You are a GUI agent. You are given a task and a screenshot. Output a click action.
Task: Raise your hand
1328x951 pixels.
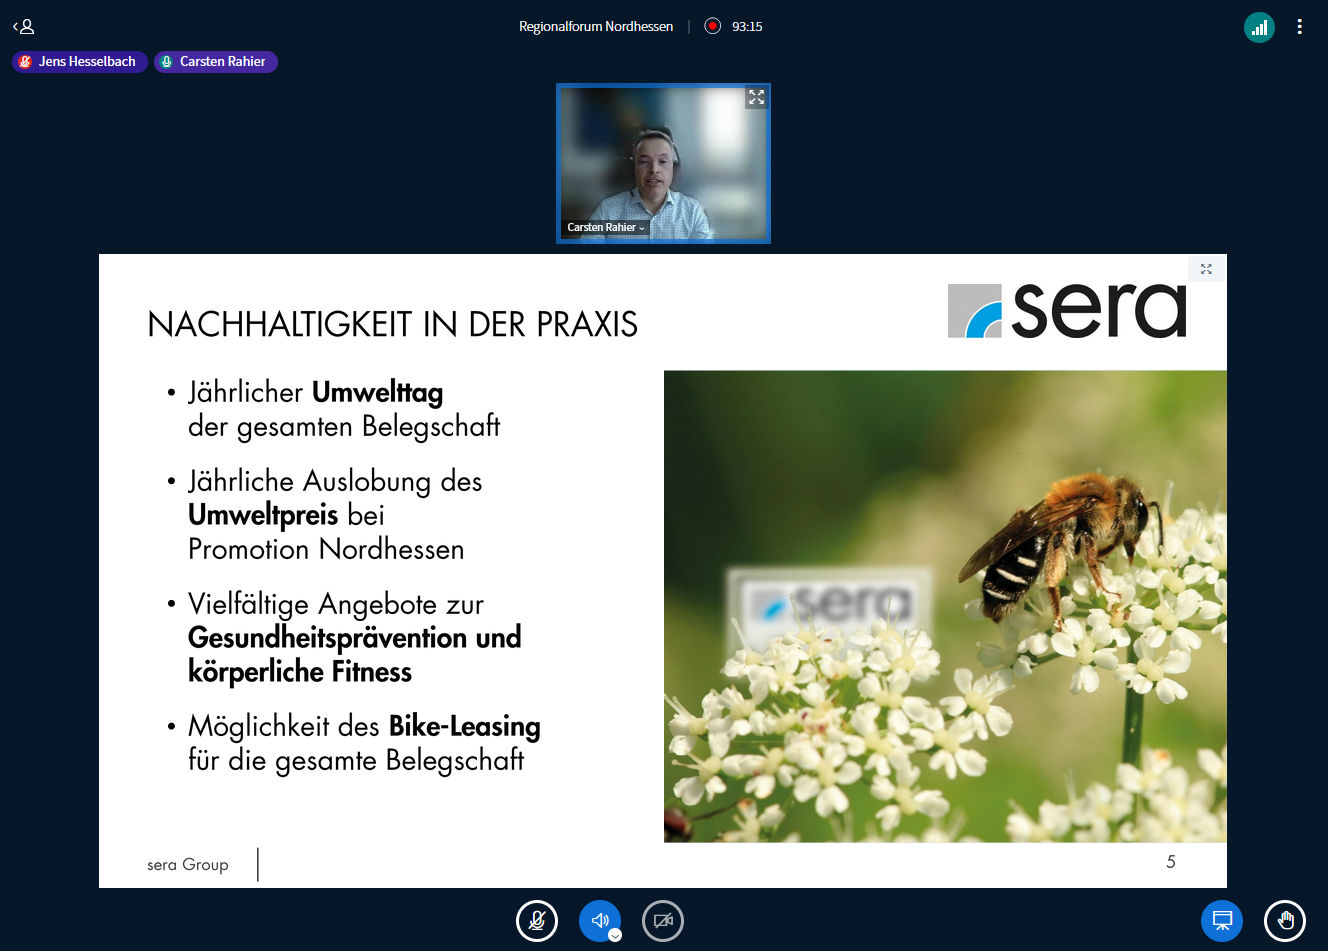[x=1285, y=921]
